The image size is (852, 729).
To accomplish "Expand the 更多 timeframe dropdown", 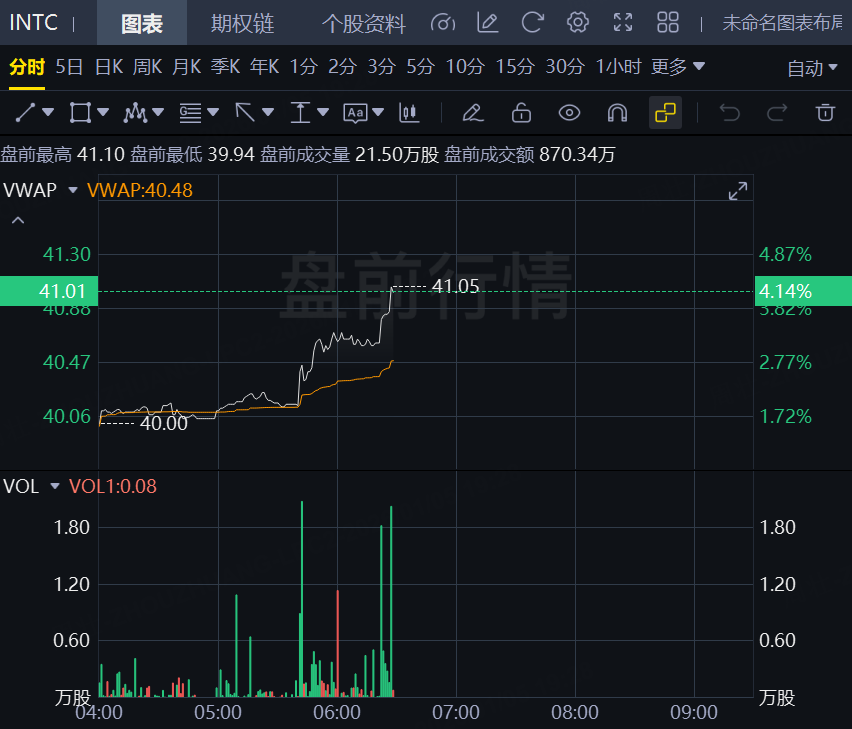I will point(678,67).
